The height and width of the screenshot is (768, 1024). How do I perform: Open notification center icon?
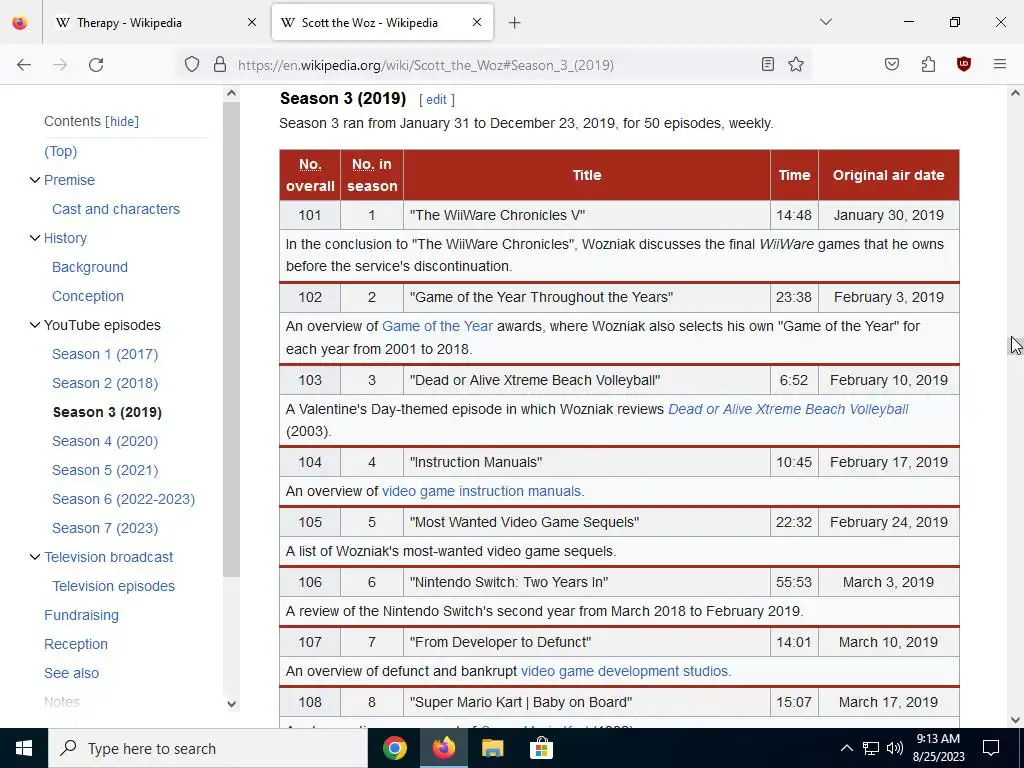pos(991,748)
